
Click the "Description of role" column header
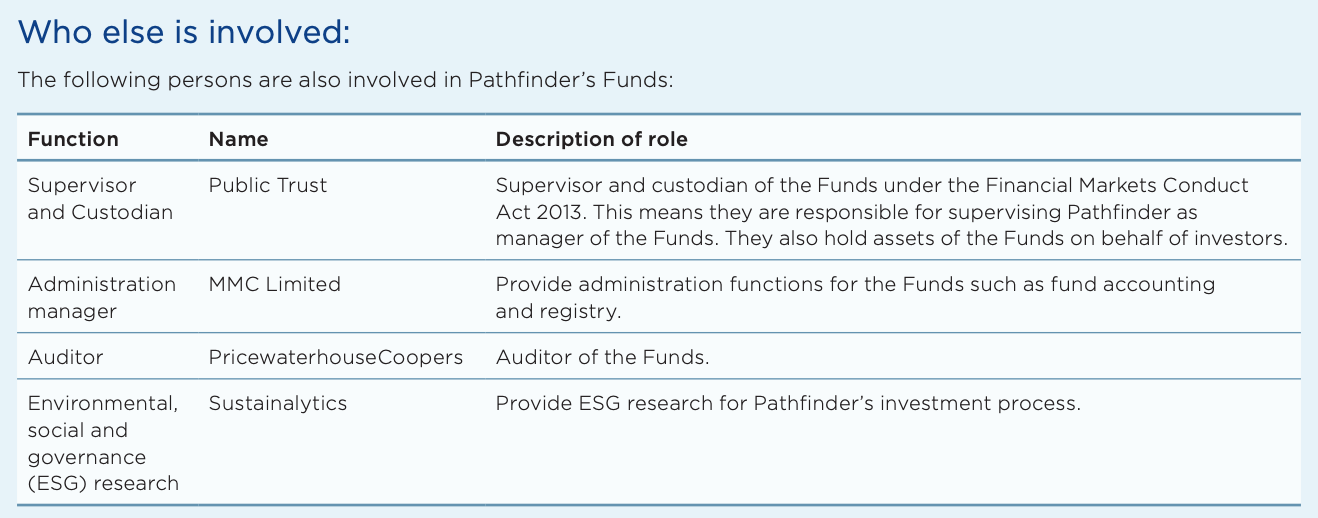coord(591,139)
